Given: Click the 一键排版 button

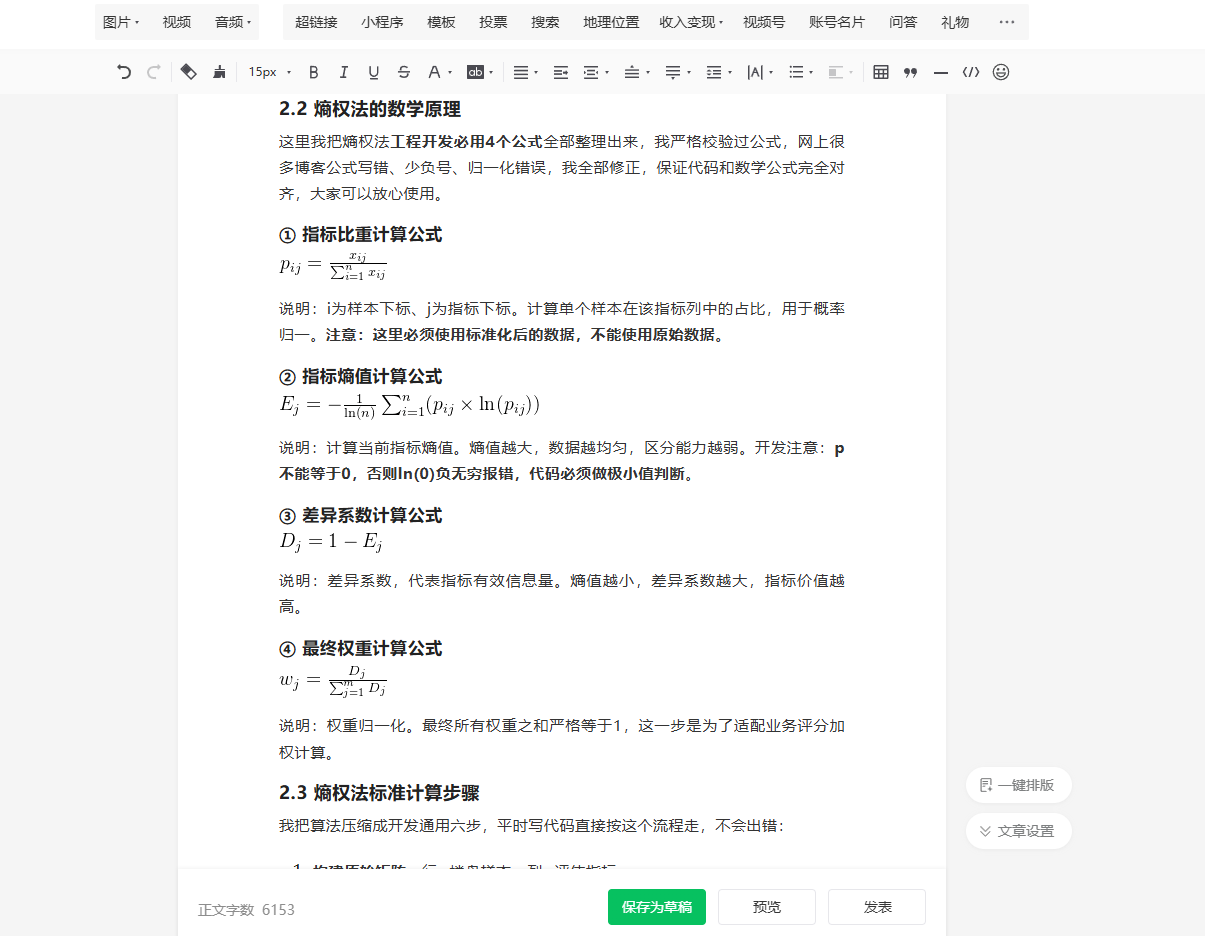Looking at the screenshot, I should [1018, 785].
